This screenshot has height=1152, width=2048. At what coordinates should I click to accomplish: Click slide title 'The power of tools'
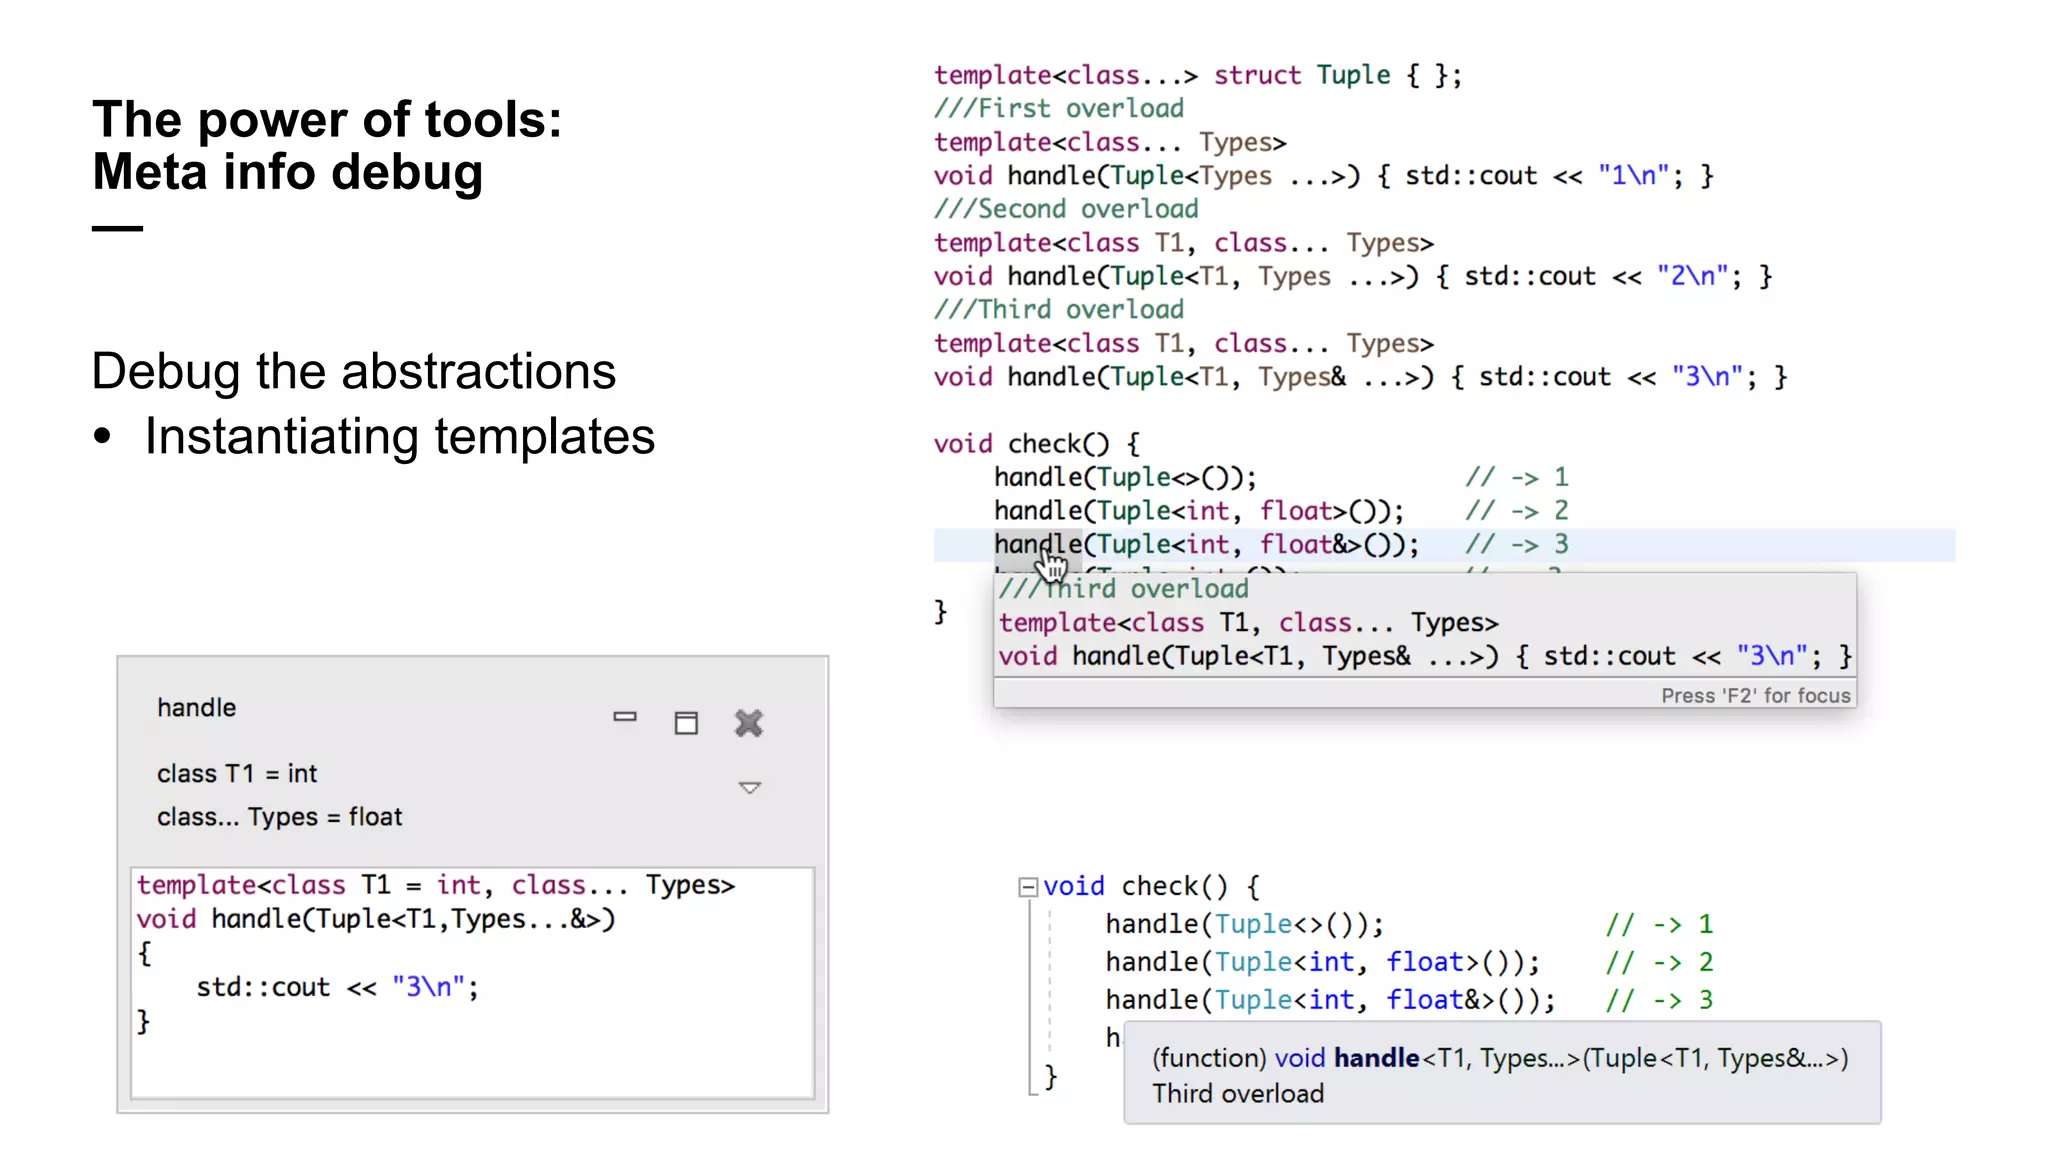tap(326, 120)
